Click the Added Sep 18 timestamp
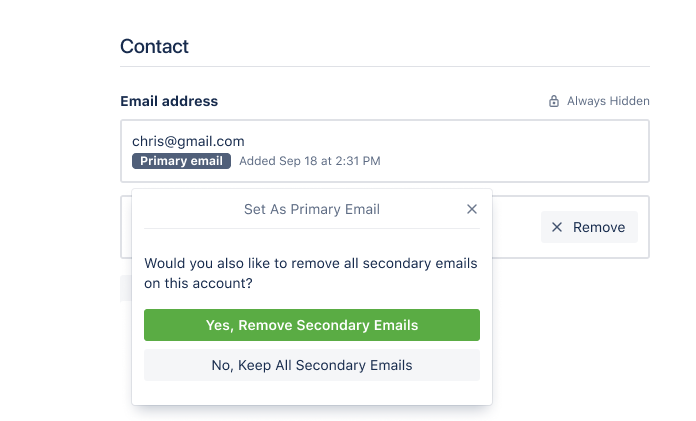Viewport: 696px width, 421px height. (x=310, y=160)
